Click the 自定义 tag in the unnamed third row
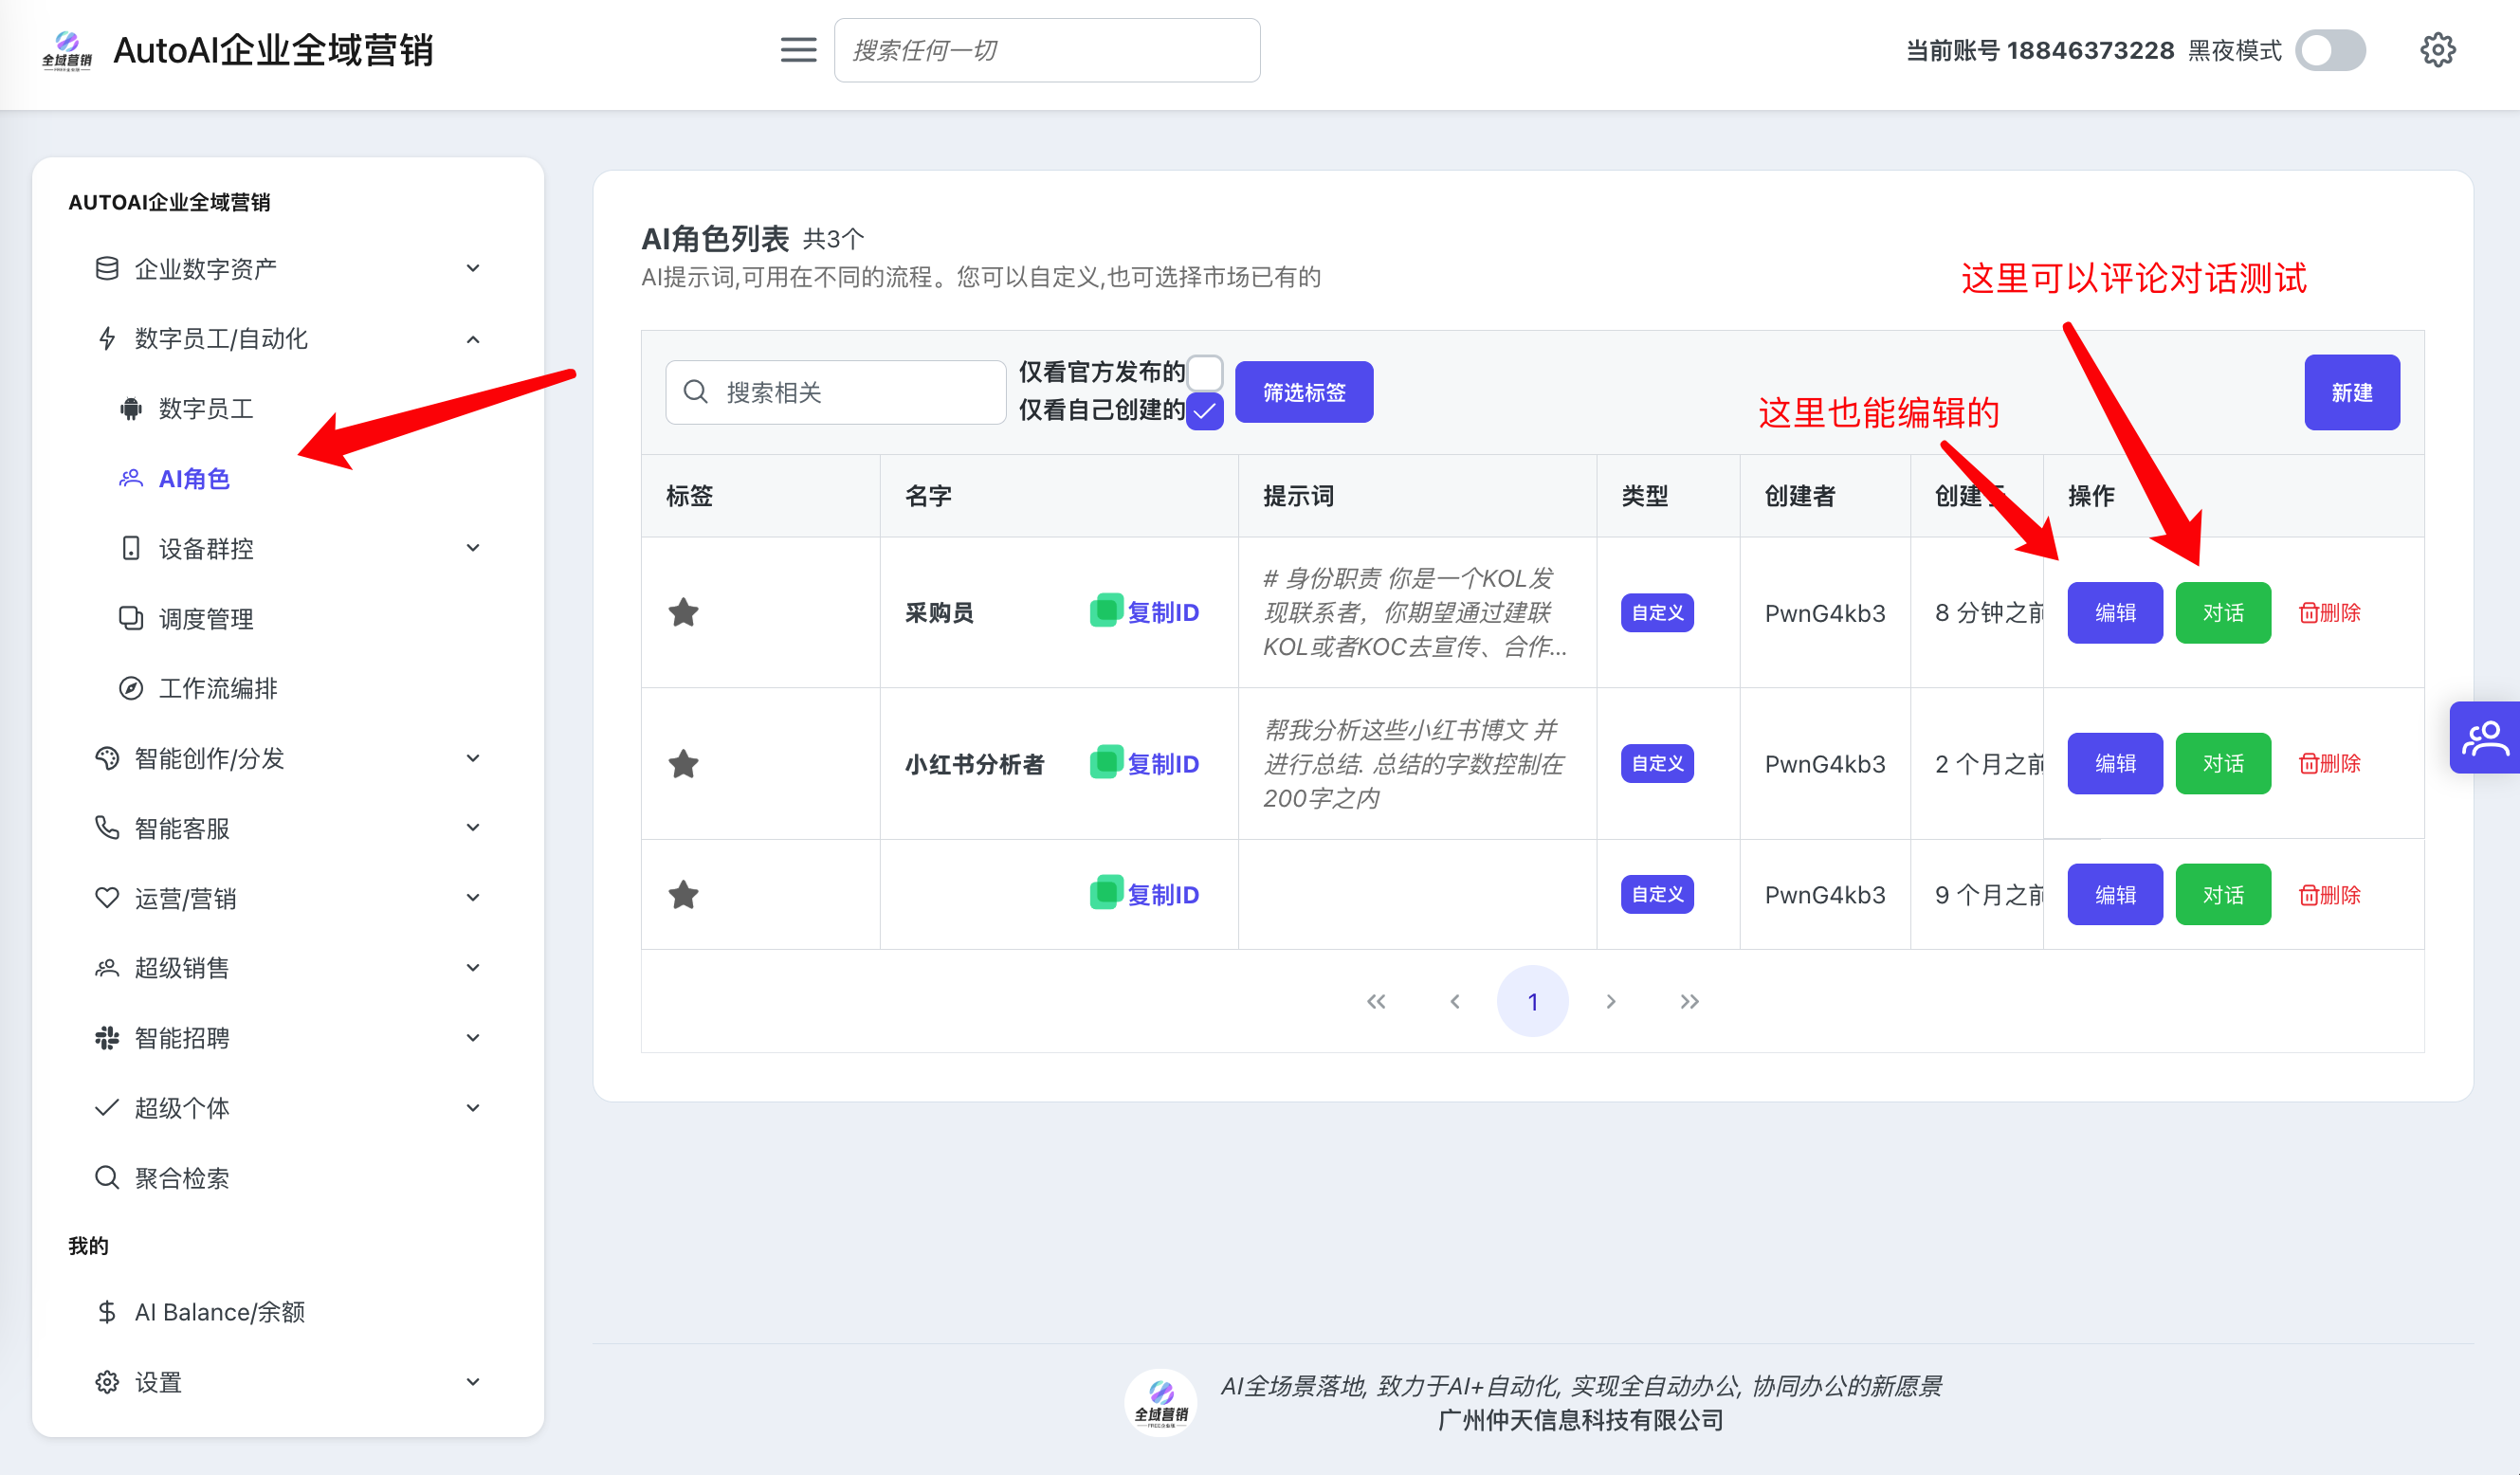Viewport: 2520px width, 1475px height. (1657, 894)
